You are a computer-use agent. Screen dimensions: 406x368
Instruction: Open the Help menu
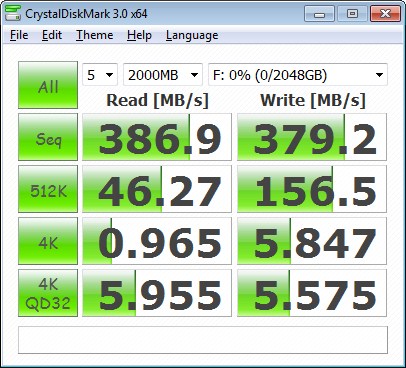[139, 35]
